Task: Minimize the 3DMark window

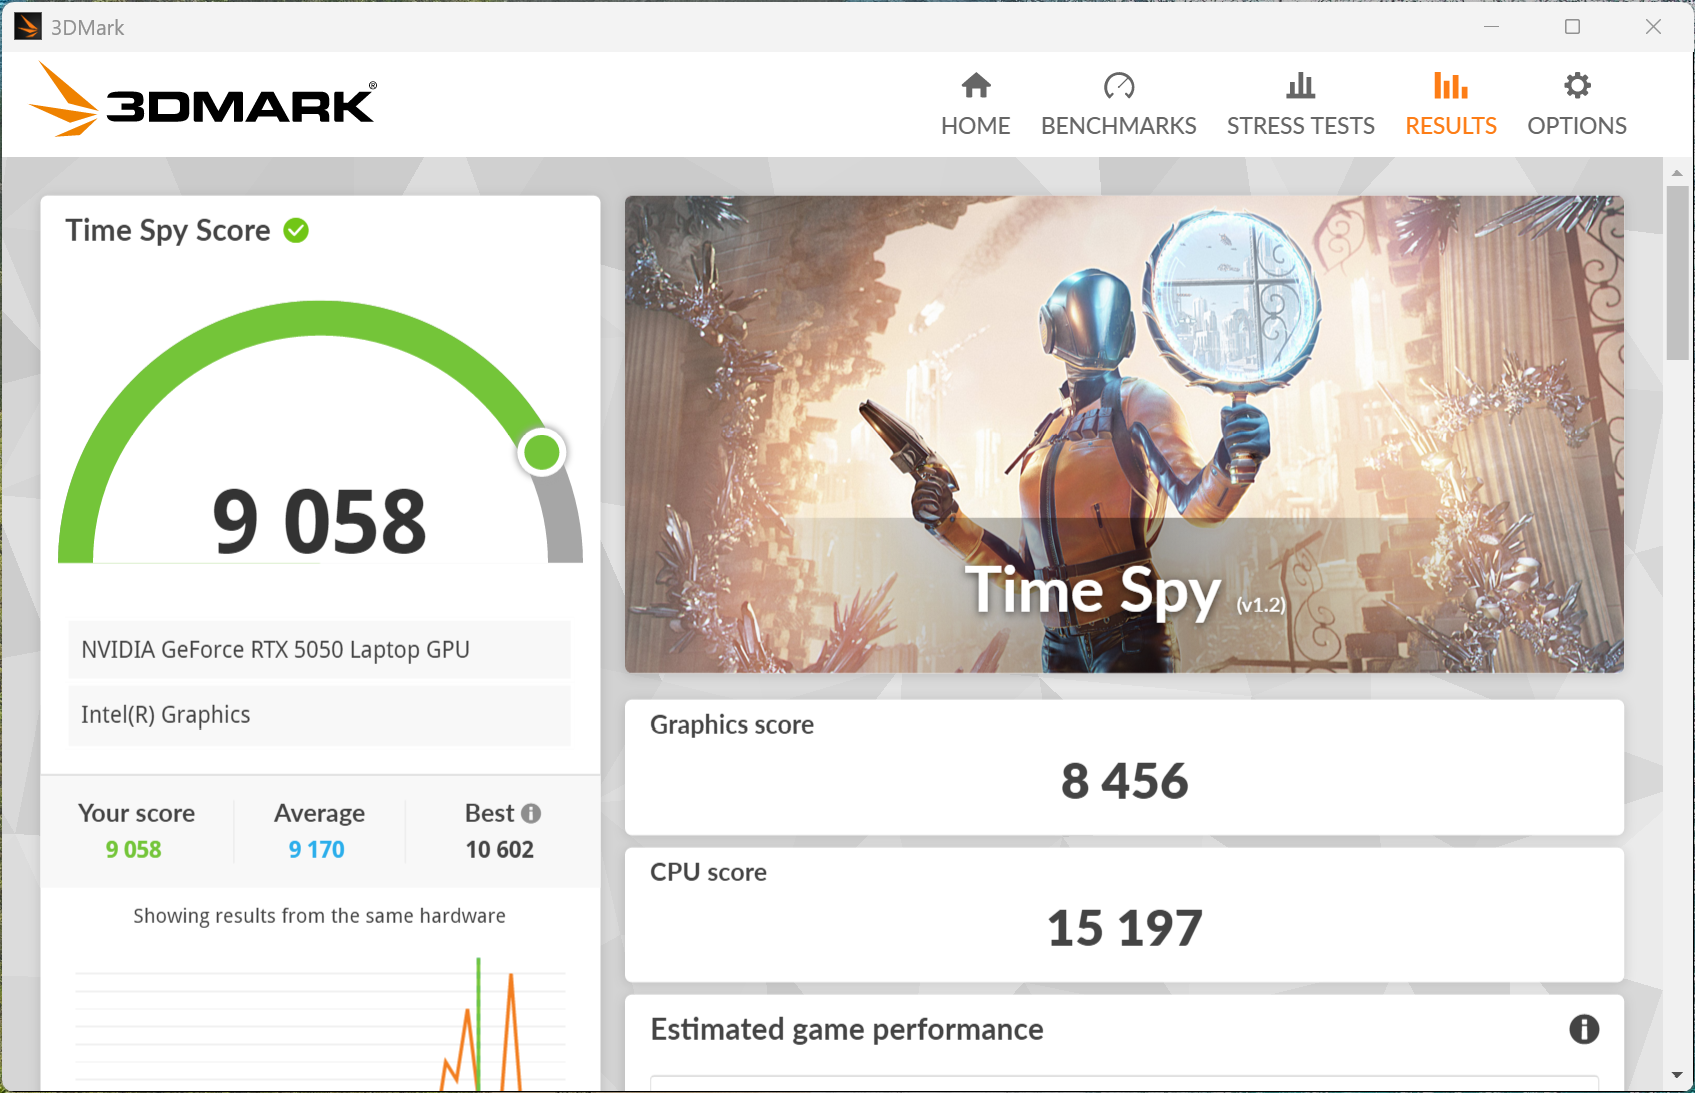Action: pos(1491,27)
